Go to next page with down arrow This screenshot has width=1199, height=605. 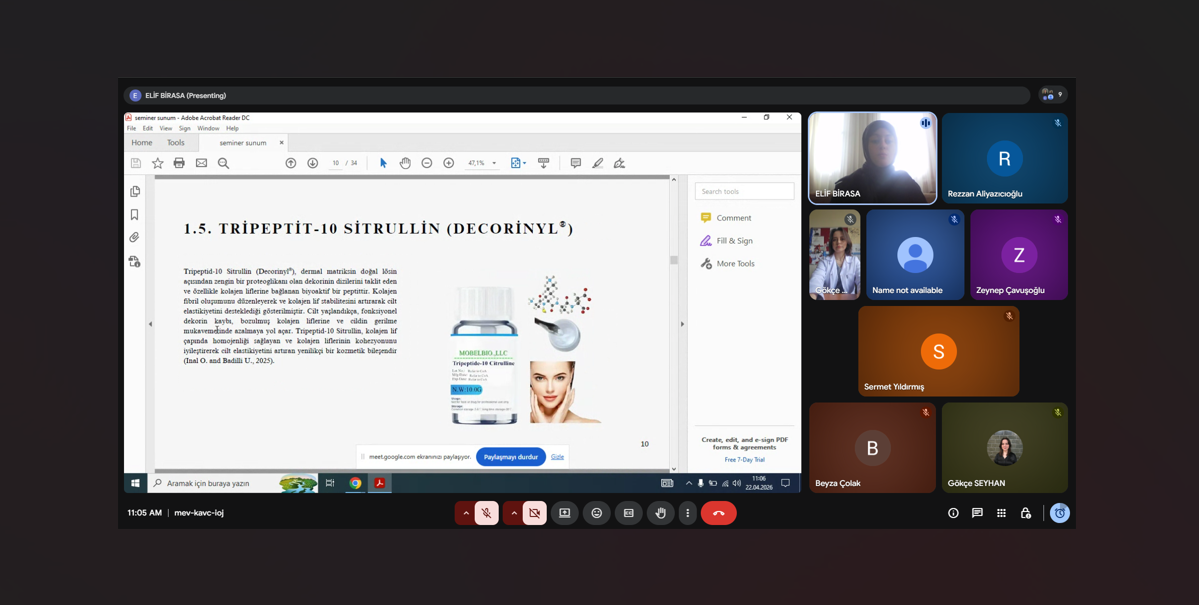(313, 163)
